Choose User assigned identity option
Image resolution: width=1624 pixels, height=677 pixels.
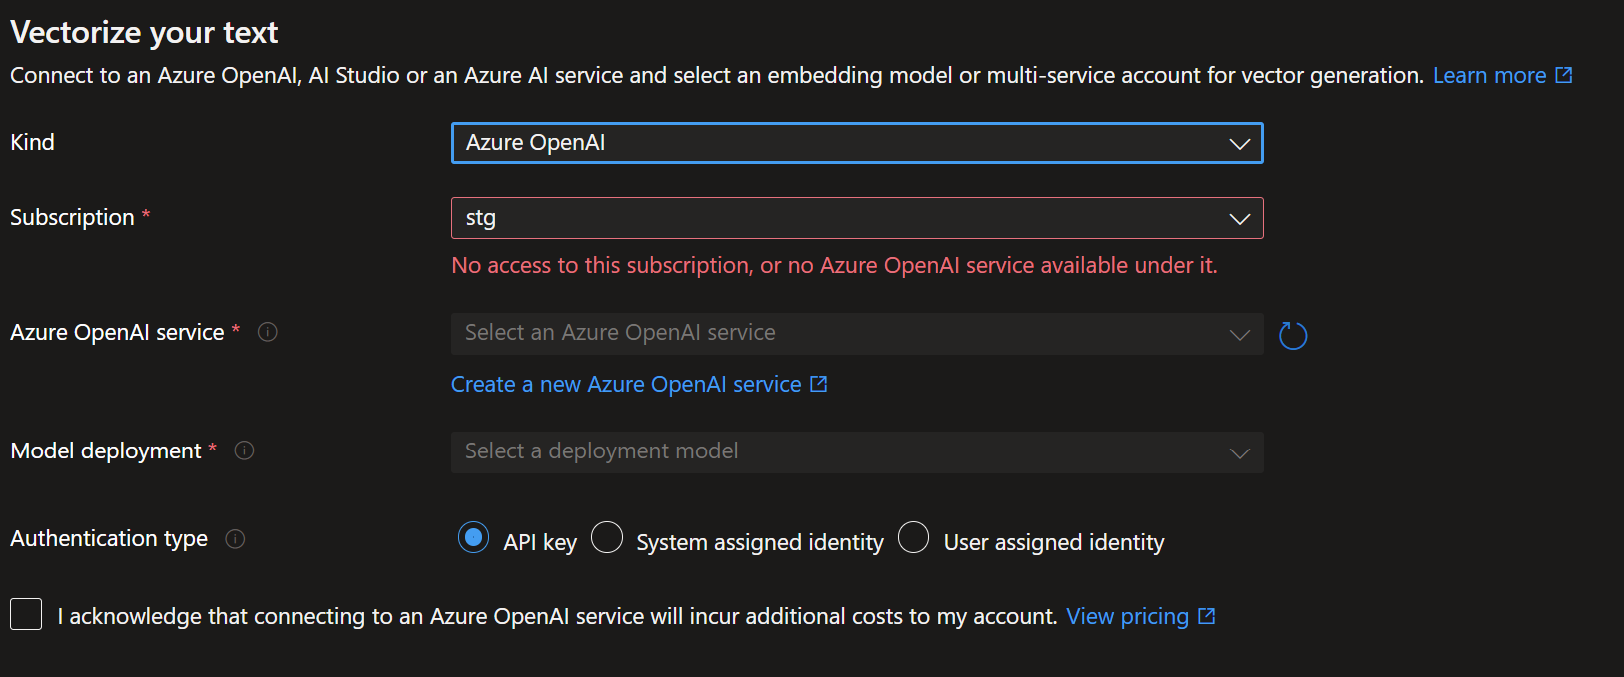pyautogui.click(x=913, y=538)
